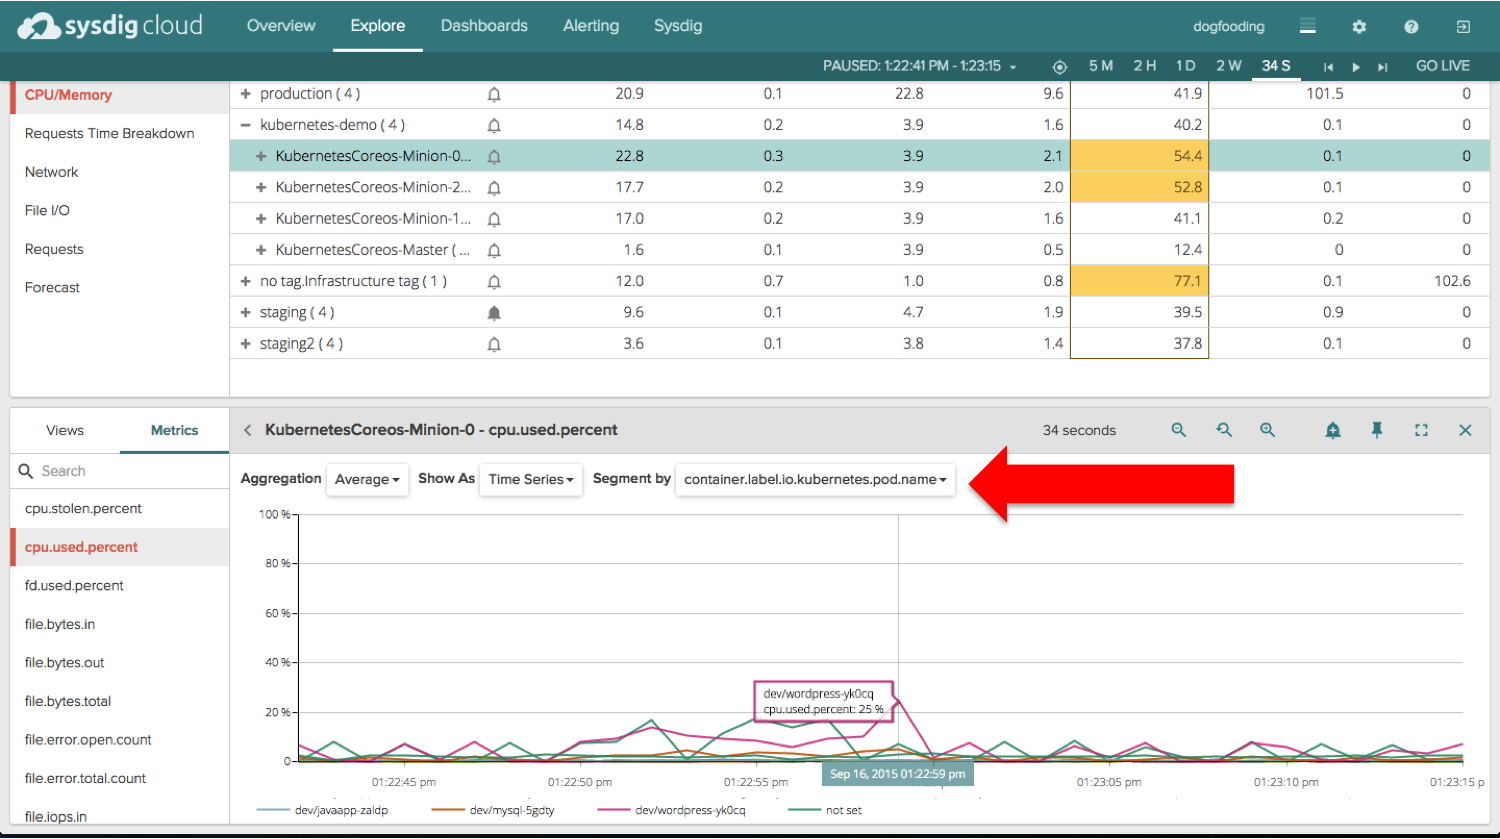Create alert from chart bell-plus icon
Screen dimensions: 1500x839
[1333, 430]
